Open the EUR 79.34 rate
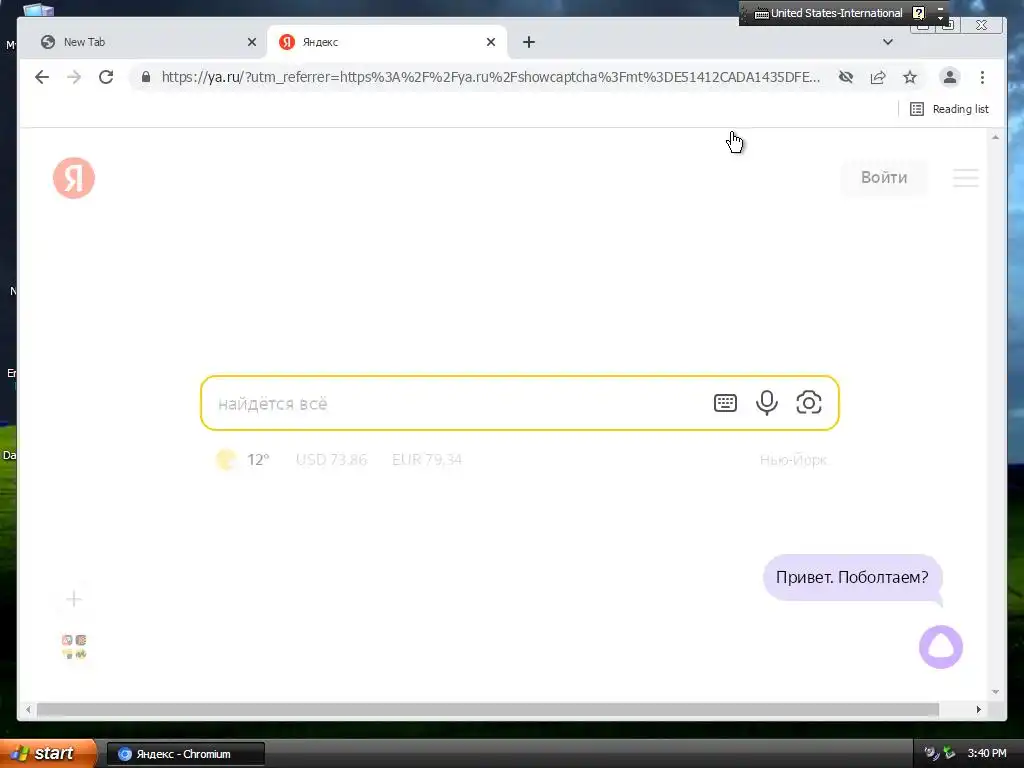 tap(426, 460)
